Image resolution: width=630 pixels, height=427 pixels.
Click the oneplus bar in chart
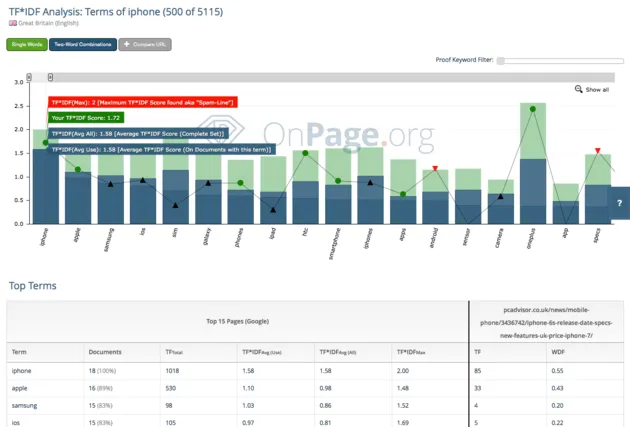[x=533, y=163]
